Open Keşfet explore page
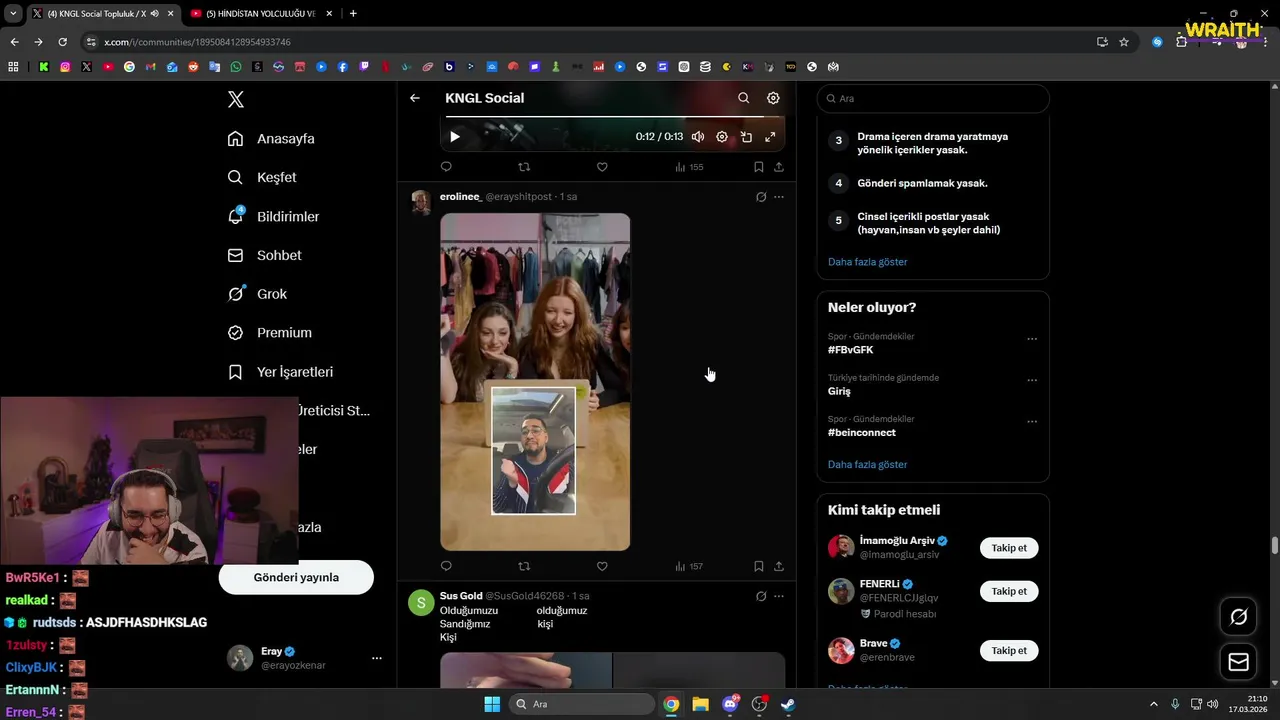This screenshot has height=720, width=1280. 262,177
